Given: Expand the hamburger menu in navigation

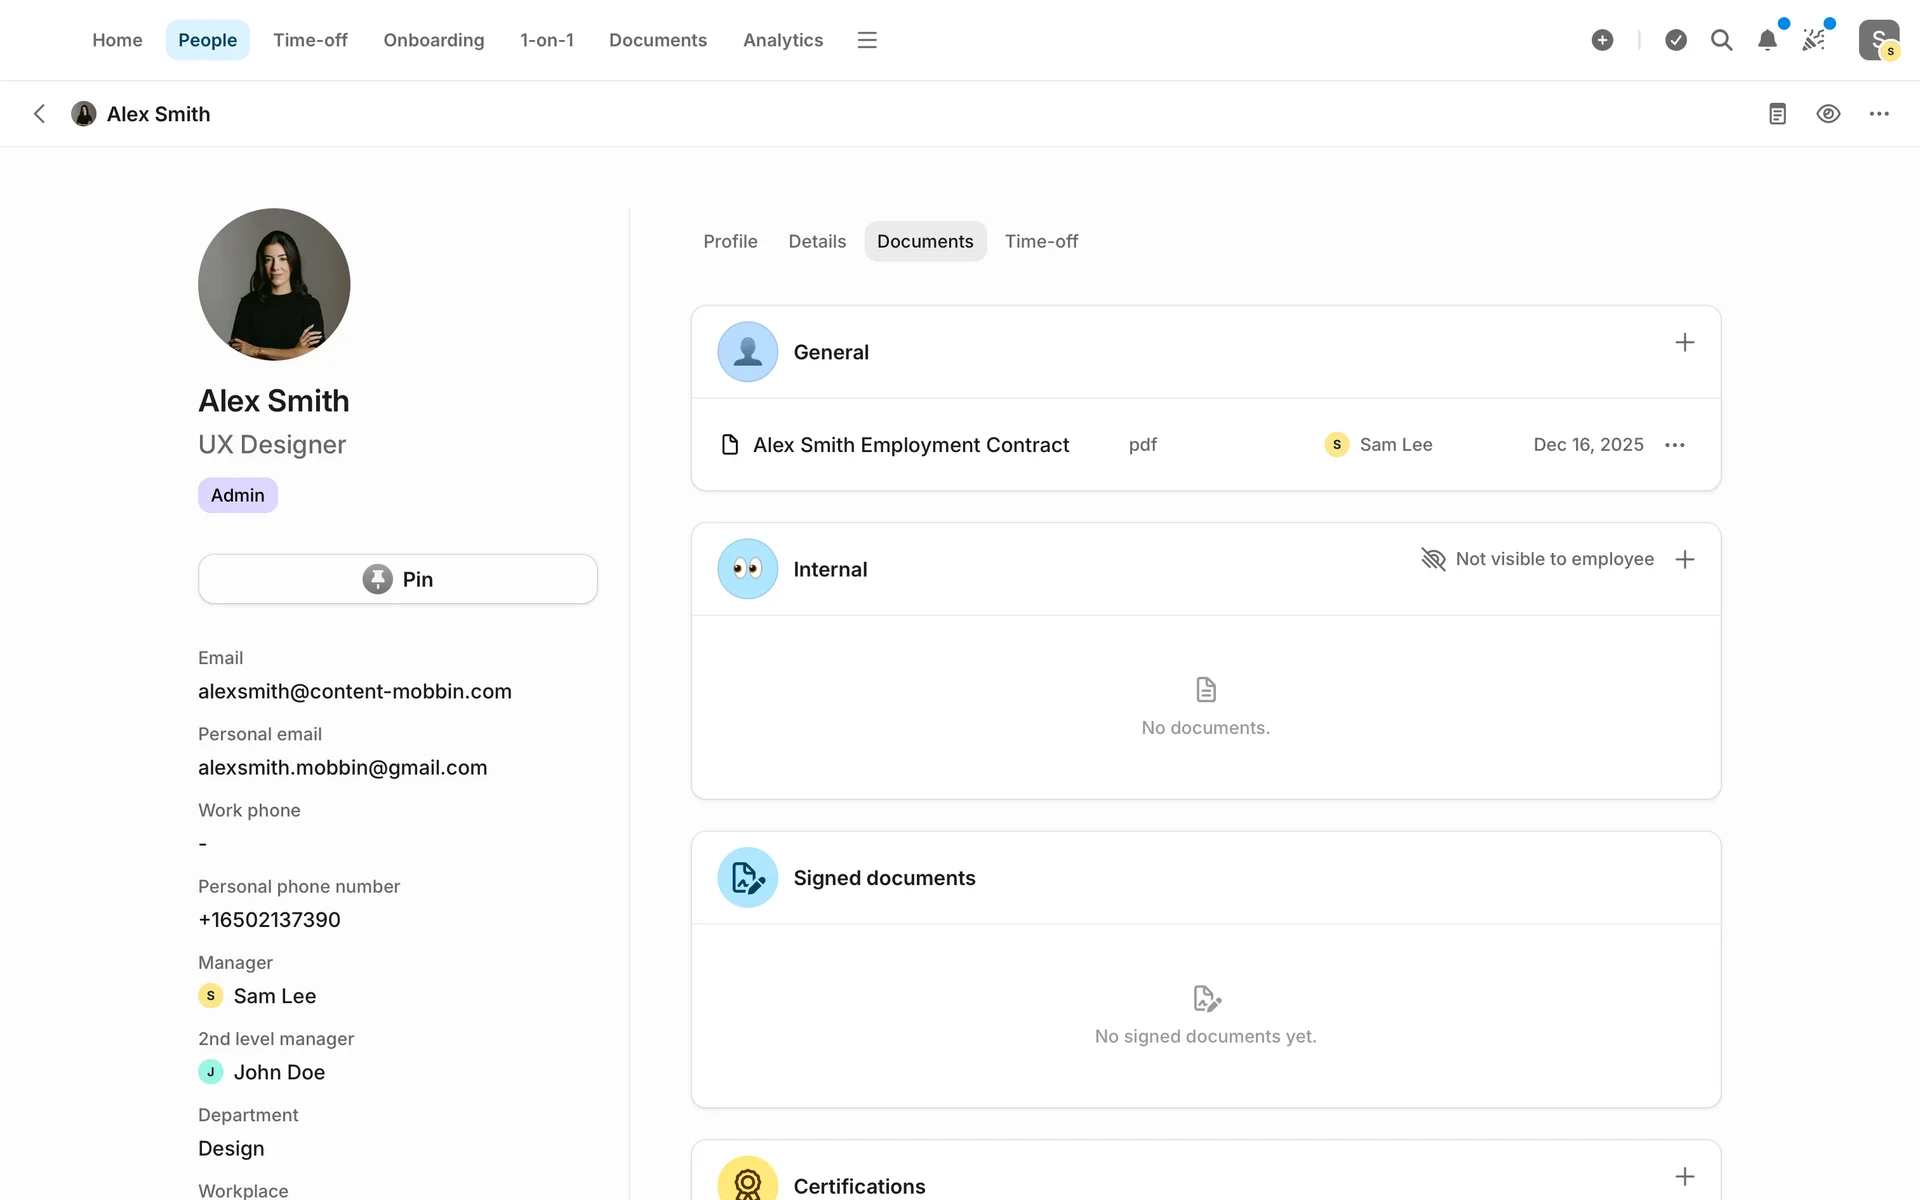Looking at the screenshot, I should pos(867,40).
